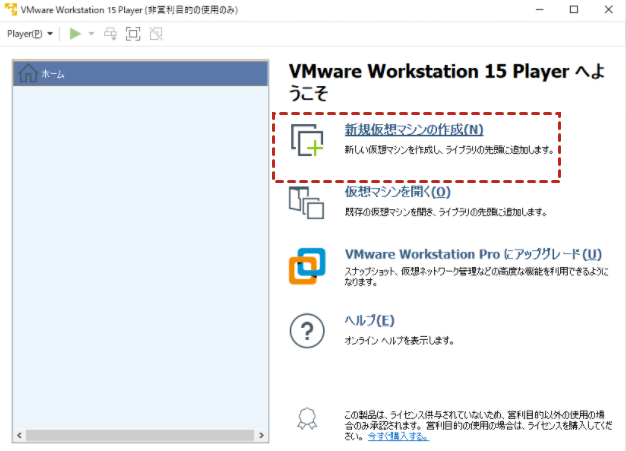Click the home house icon in library

(x=28, y=73)
